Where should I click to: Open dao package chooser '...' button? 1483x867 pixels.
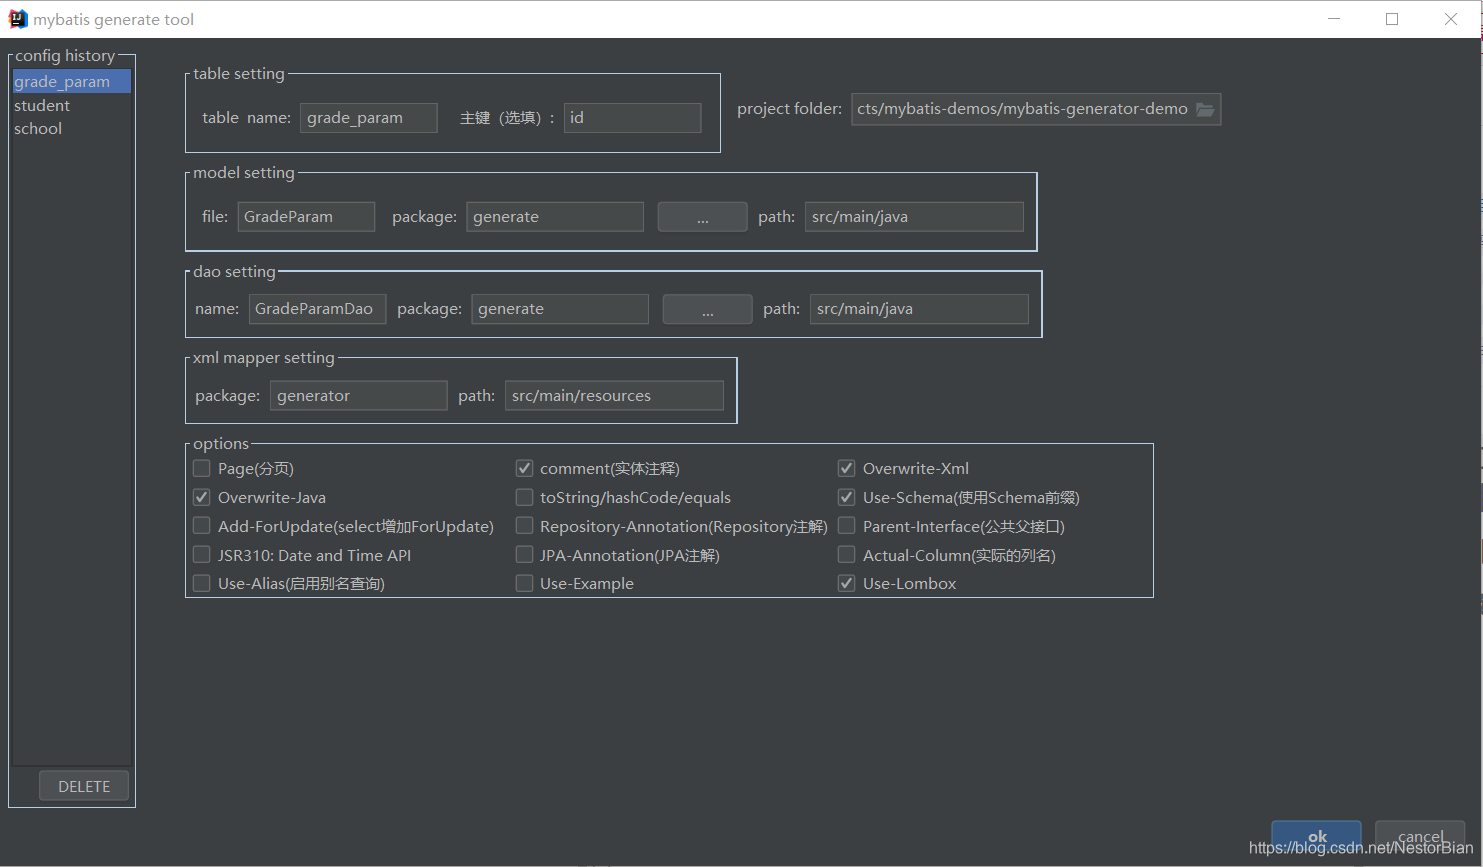(x=707, y=309)
